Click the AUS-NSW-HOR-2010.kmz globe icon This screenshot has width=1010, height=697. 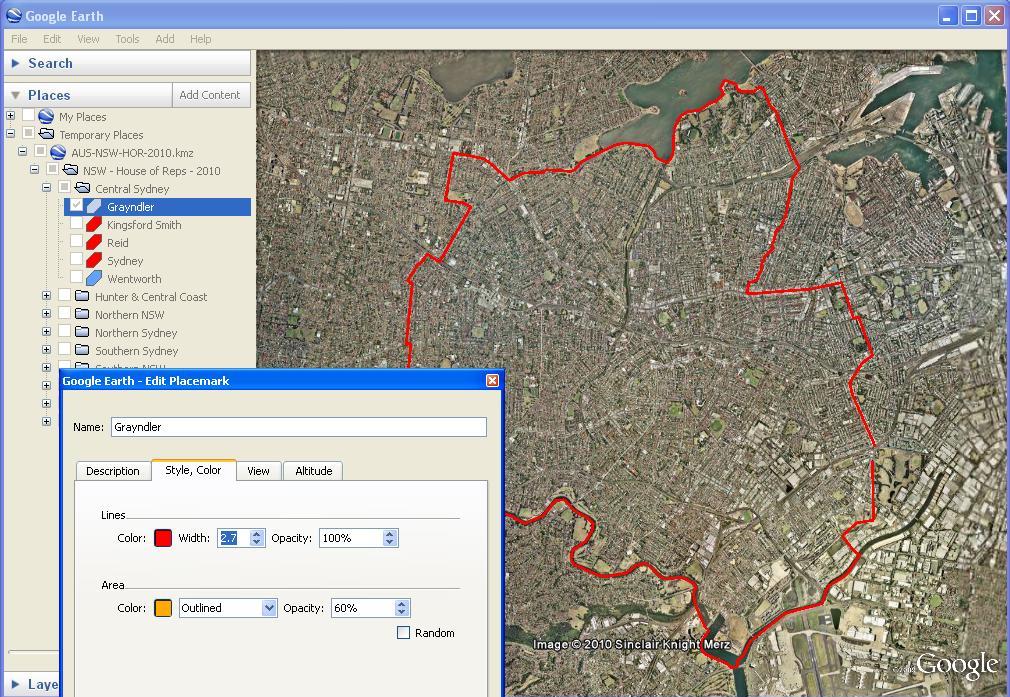pos(58,153)
